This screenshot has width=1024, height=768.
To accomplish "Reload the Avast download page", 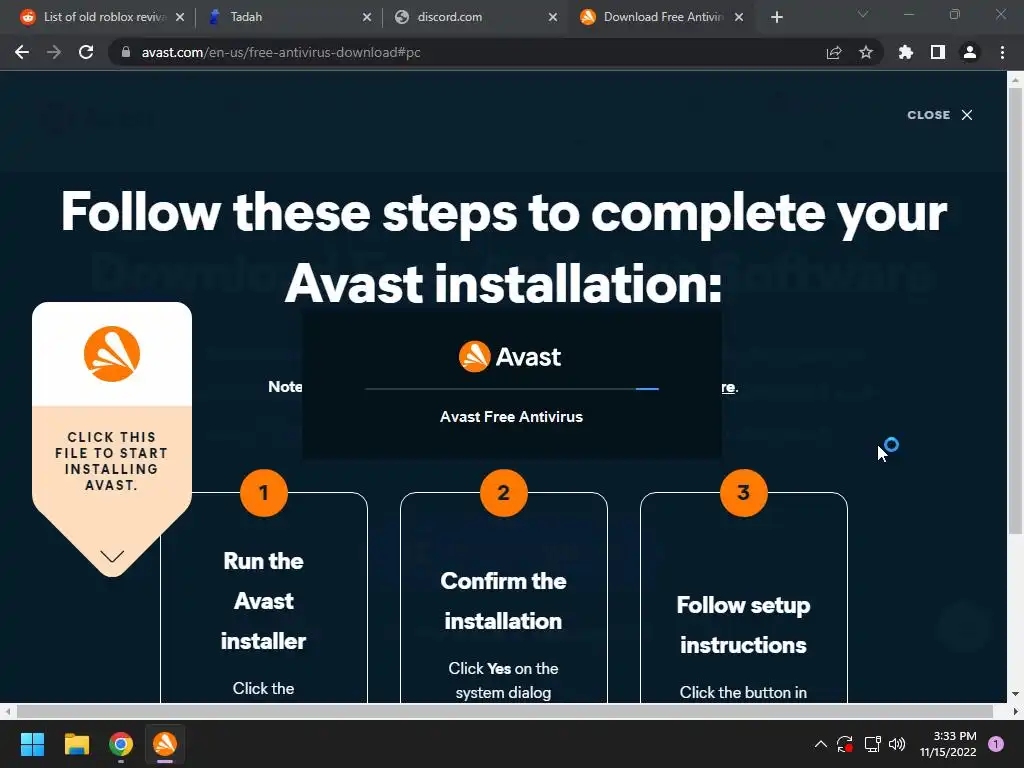I will (x=86, y=52).
